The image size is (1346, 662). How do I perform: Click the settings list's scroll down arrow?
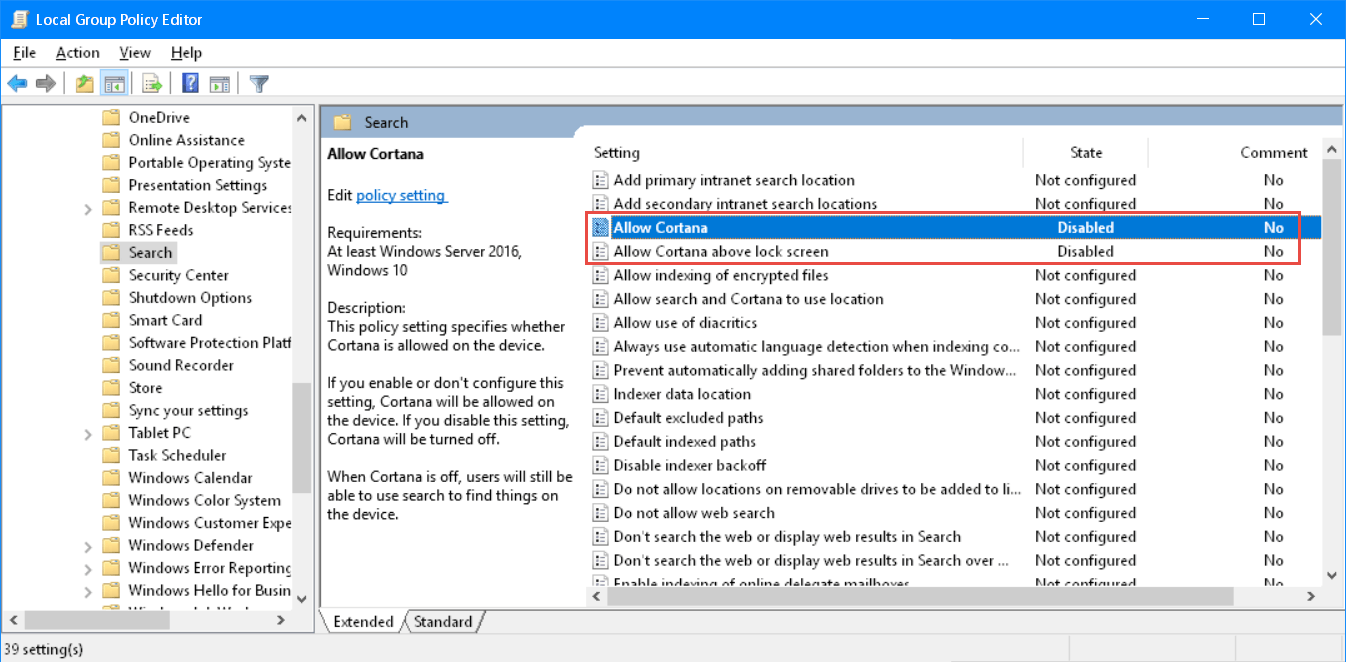(x=1331, y=575)
